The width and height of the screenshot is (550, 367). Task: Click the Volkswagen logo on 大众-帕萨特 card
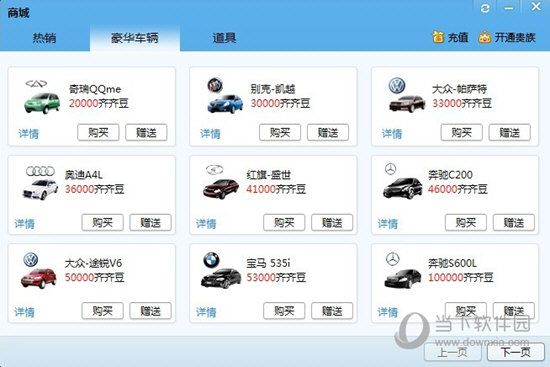397,86
